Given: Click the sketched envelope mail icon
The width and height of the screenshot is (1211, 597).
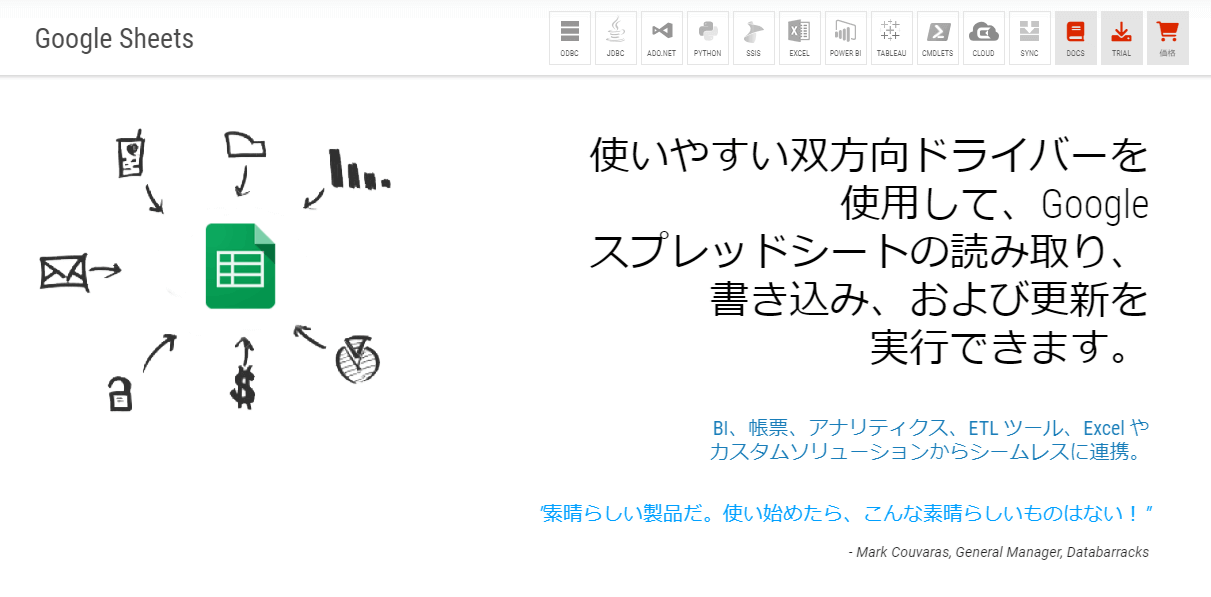Looking at the screenshot, I should pos(63,272).
